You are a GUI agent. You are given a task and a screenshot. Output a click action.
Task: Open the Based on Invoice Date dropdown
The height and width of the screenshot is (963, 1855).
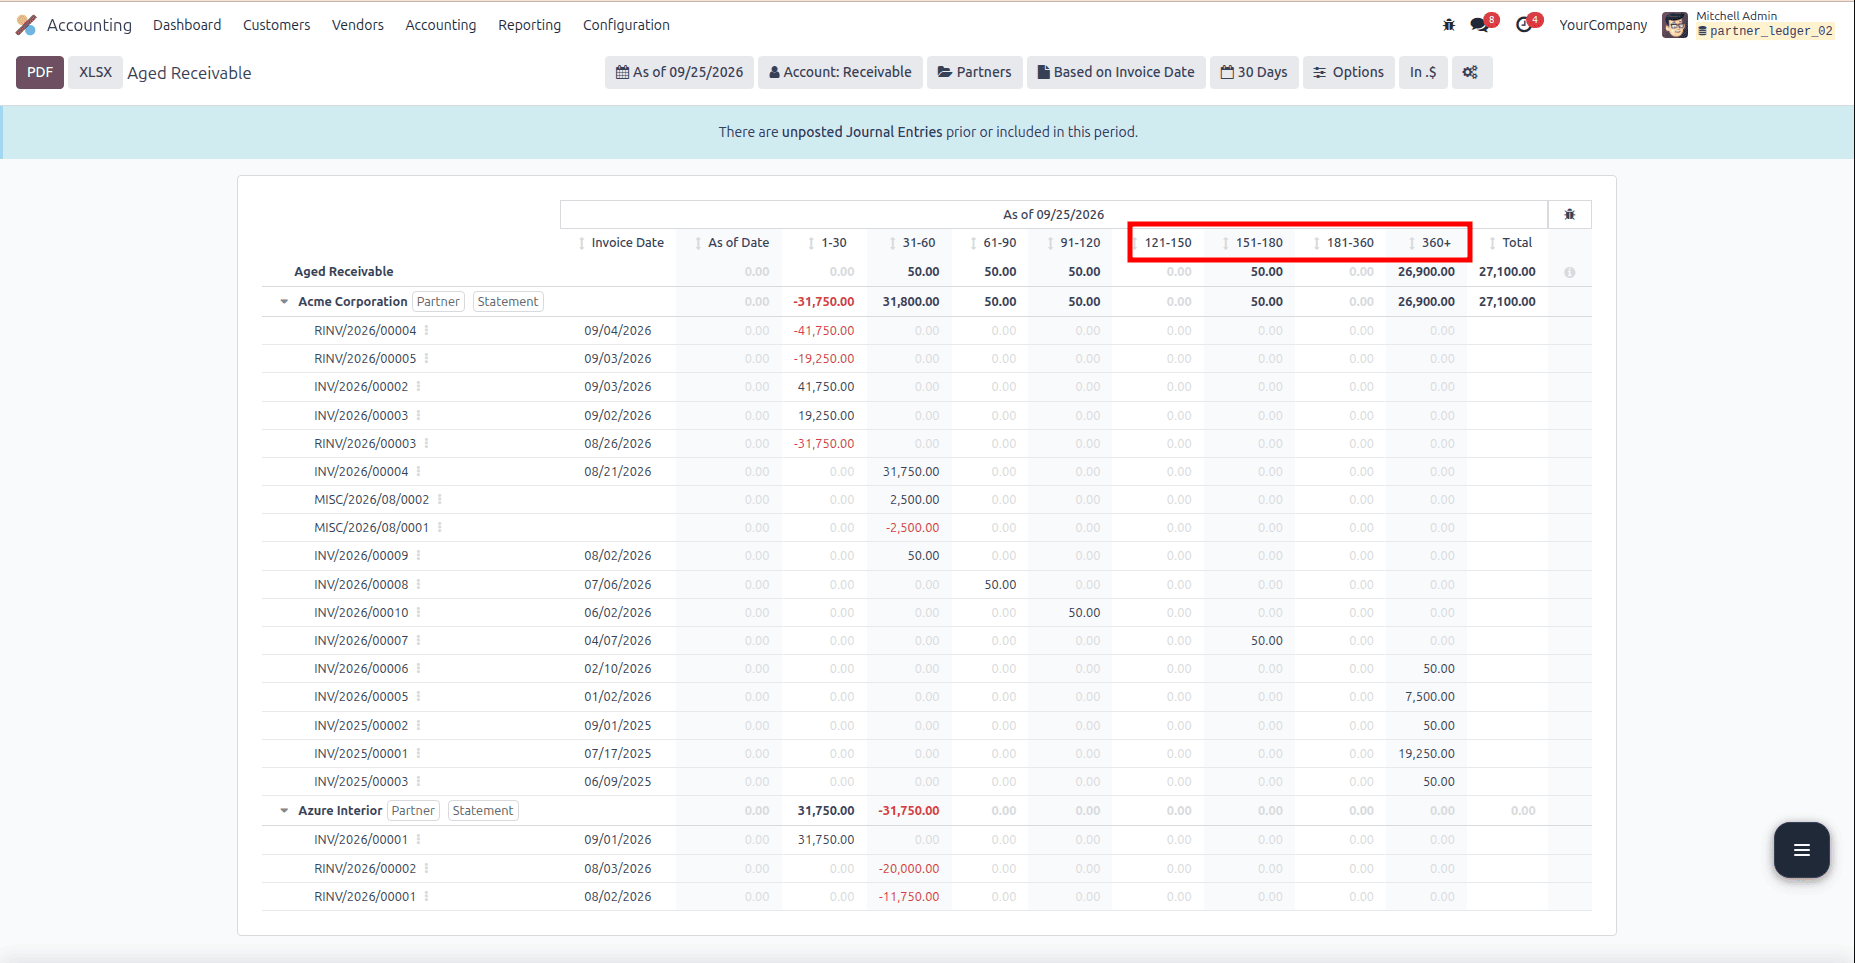point(1116,72)
